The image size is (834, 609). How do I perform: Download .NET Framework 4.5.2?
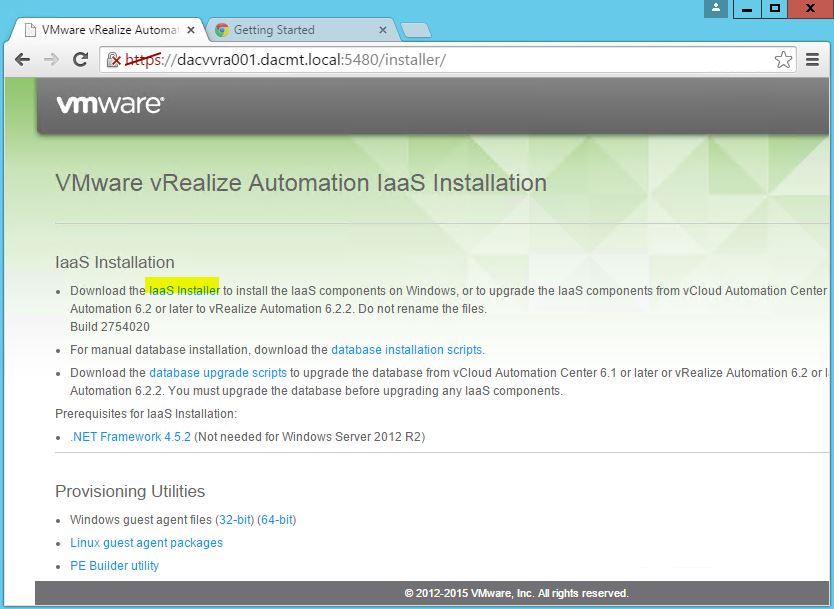click(130, 437)
